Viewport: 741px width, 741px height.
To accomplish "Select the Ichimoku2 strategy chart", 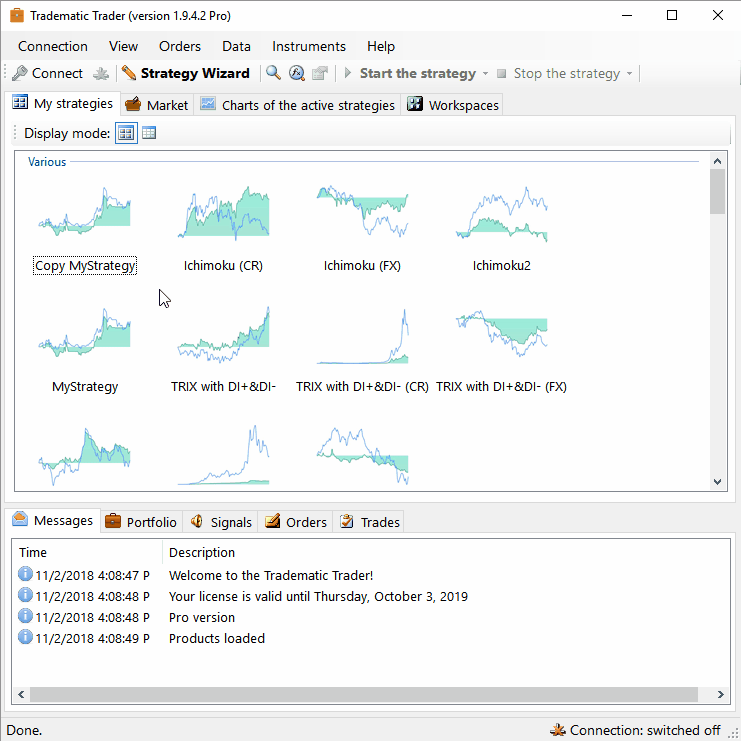I will coord(501,214).
